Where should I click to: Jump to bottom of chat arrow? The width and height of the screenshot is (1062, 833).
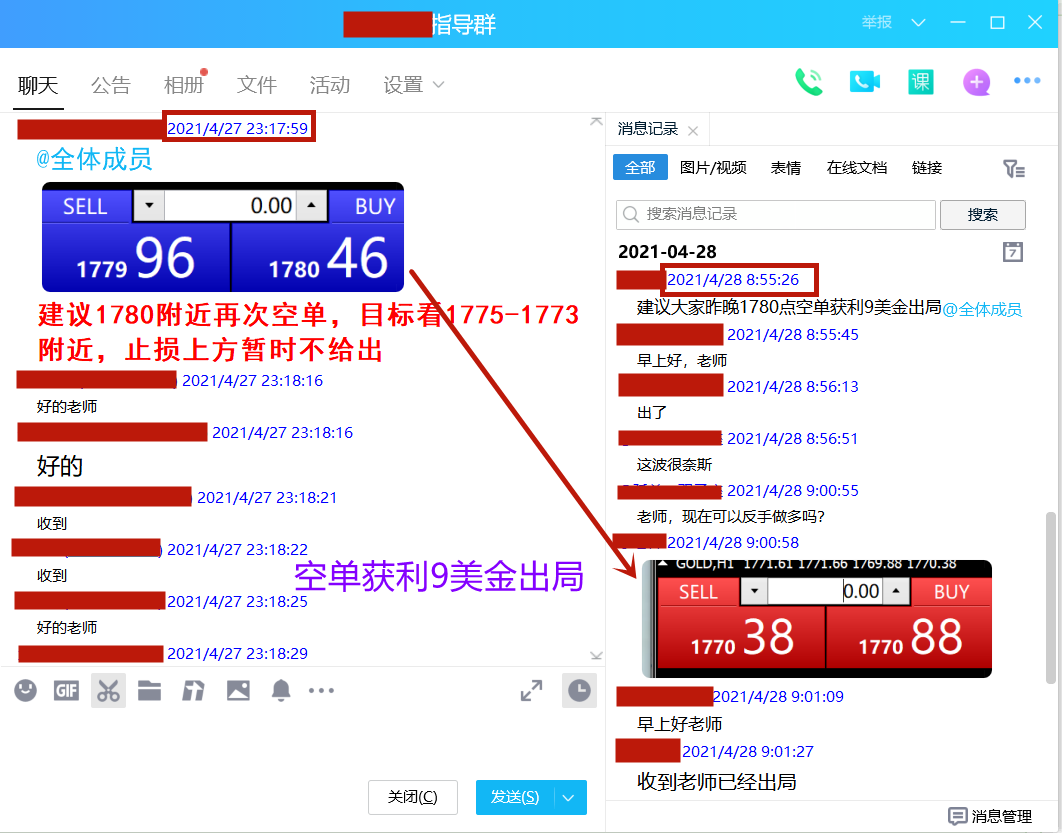pyautogui.click(x=596, y=655)
